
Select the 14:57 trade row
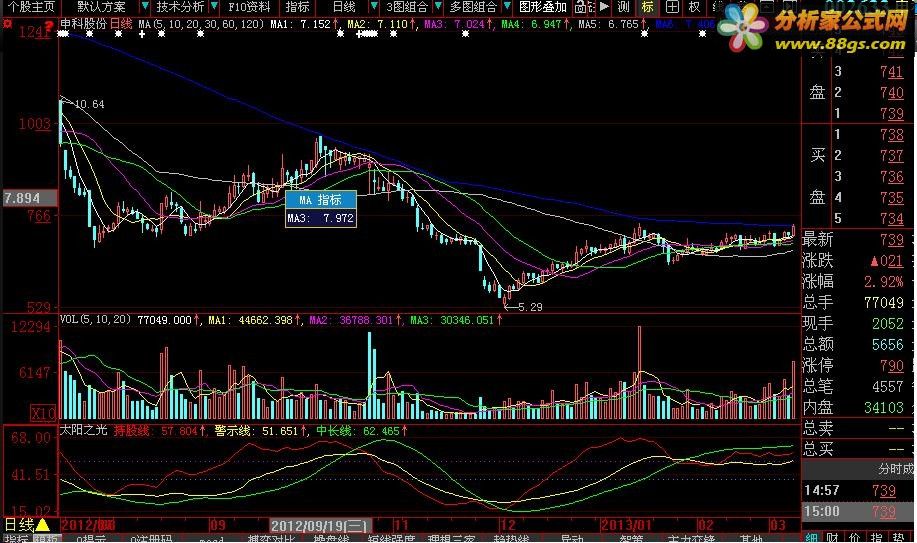tap(859, 490)
